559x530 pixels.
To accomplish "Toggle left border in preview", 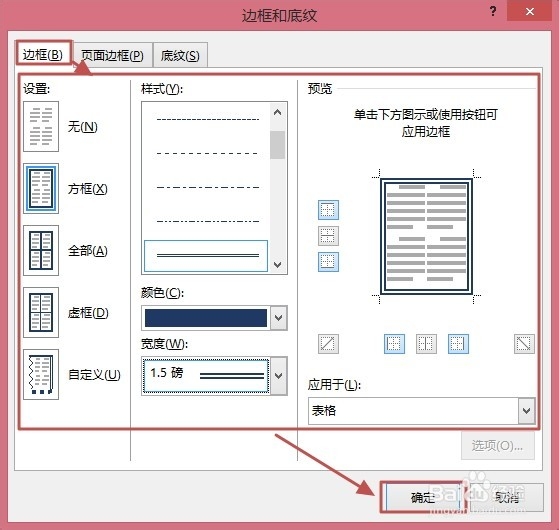I will click(394, 344).
